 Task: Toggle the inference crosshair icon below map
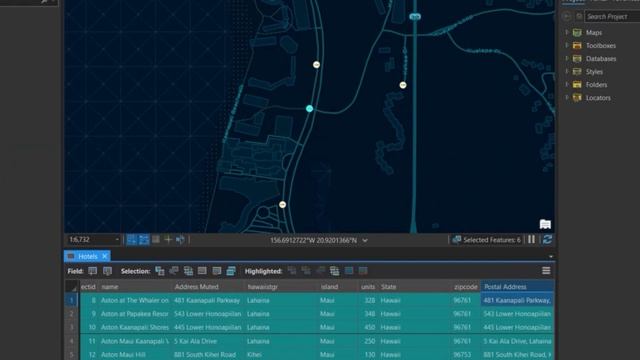pyautogui.click(x=168, y=240)
